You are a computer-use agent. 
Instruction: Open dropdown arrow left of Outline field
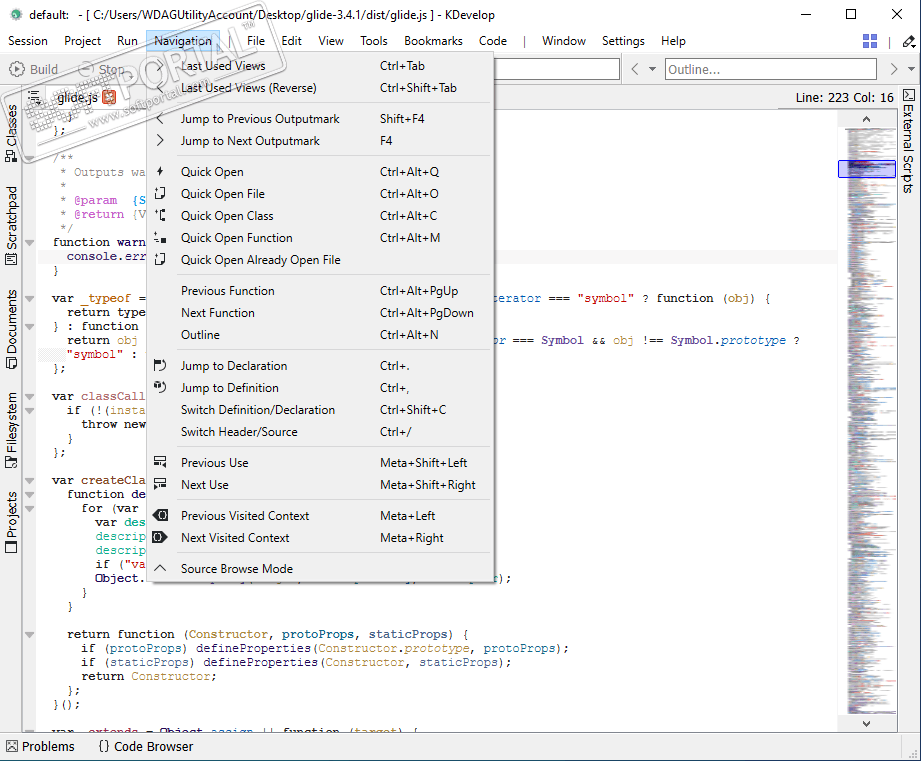[652, 69]
